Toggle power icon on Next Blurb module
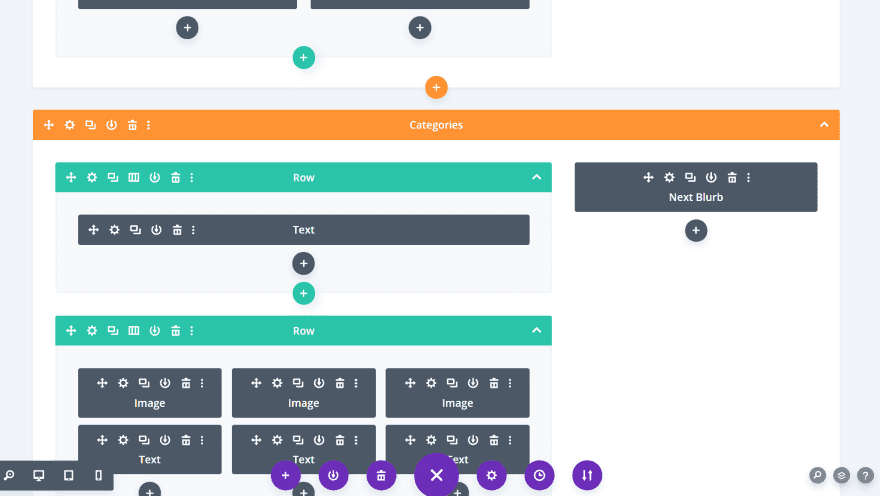880x496 pixels. pos(711,177)
